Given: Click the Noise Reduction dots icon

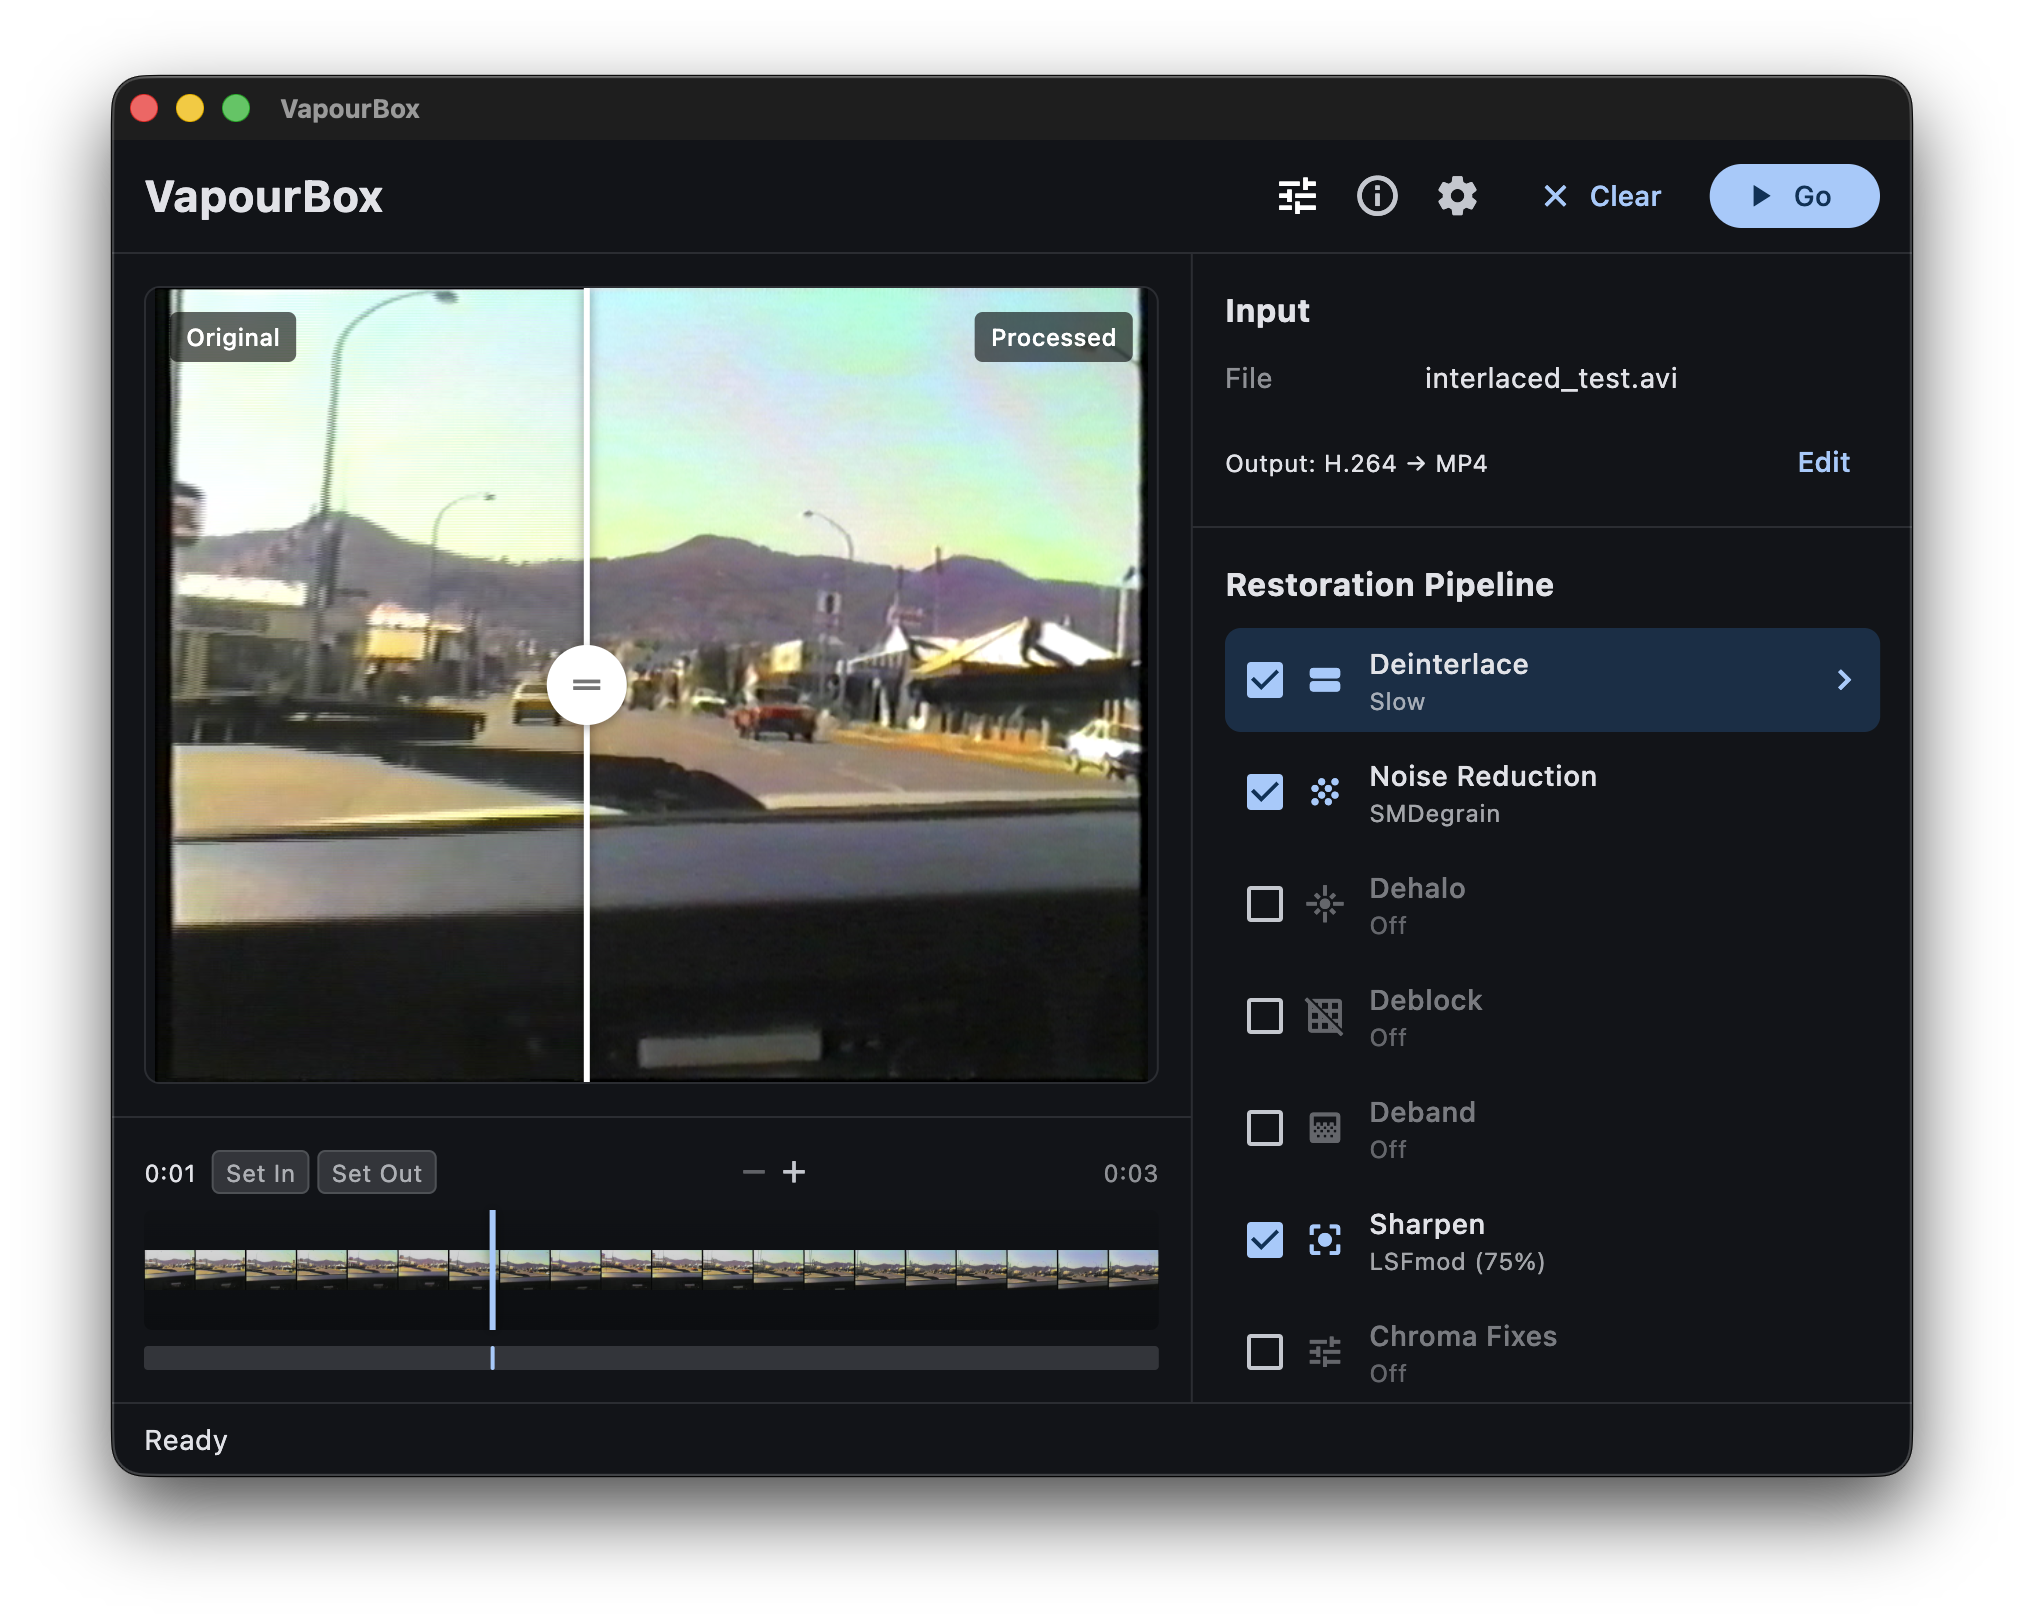Looking at the screenshot, I should [x=1325, y=792].
